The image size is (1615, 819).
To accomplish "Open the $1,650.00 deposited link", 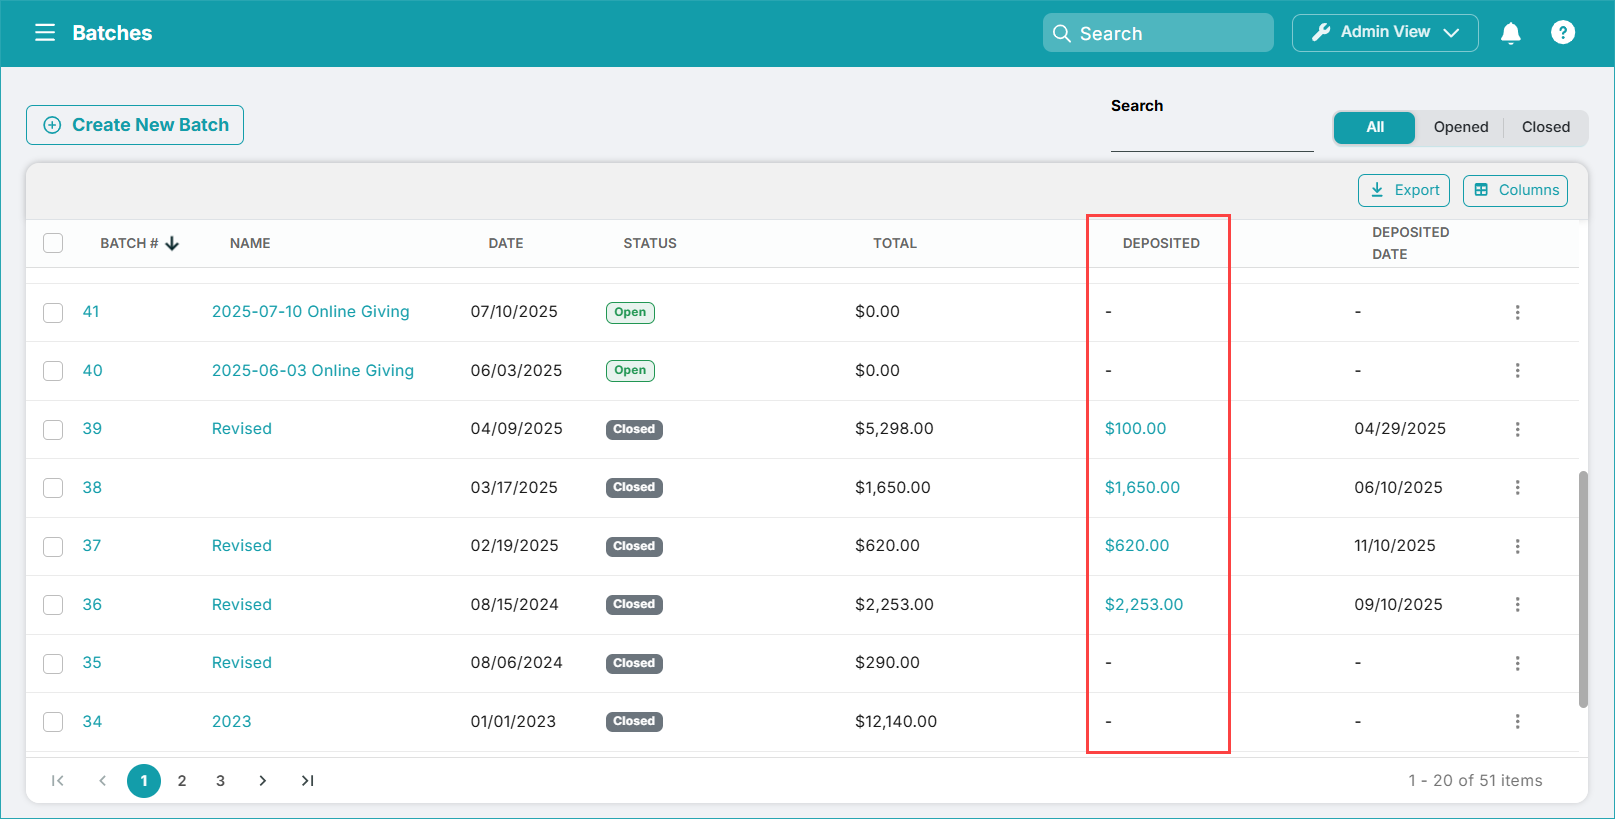I will click(1142, 488).
